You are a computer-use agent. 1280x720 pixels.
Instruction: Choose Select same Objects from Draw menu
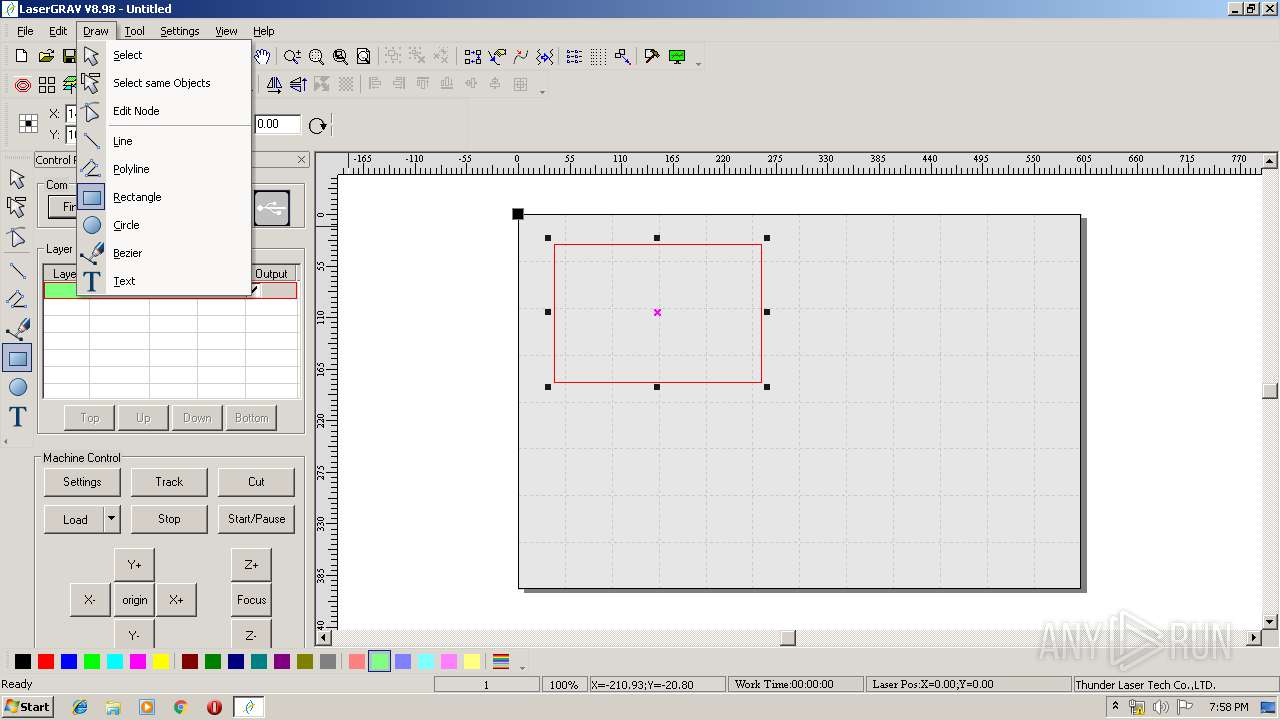(164, 83)
